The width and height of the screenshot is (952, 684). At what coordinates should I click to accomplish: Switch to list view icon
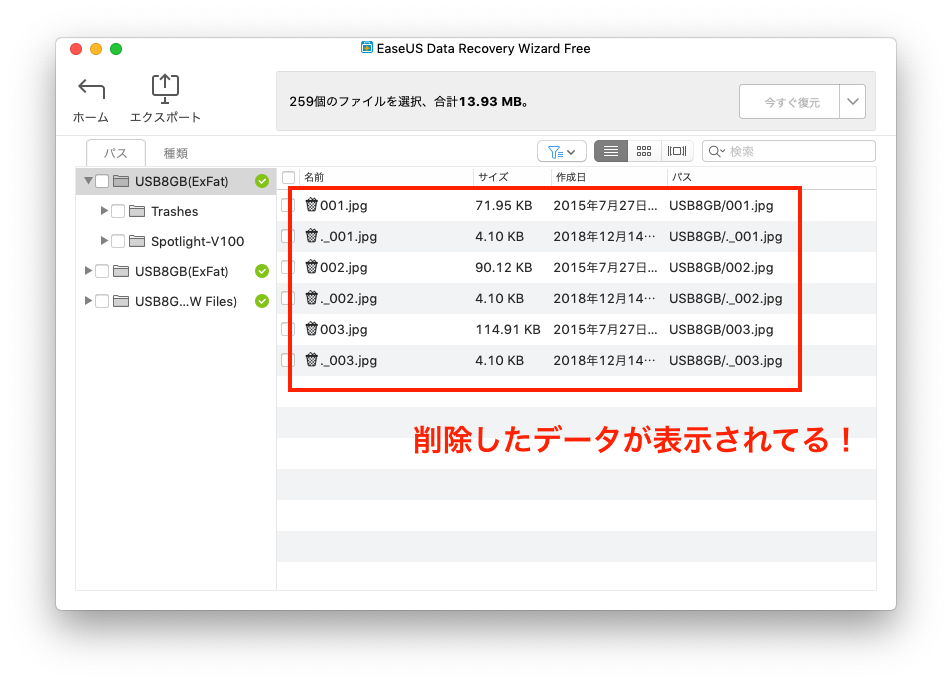tap(610, 151)
